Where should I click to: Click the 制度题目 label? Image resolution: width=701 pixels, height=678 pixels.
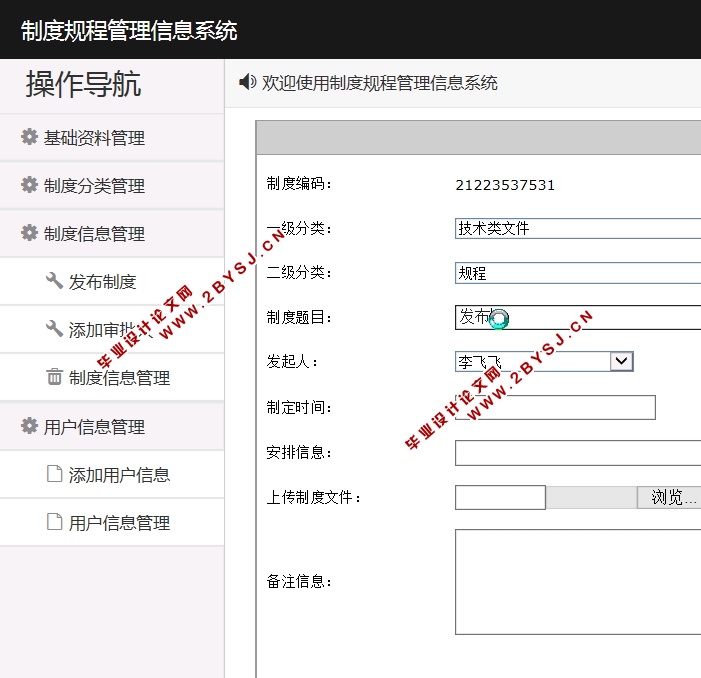point(299,317)
